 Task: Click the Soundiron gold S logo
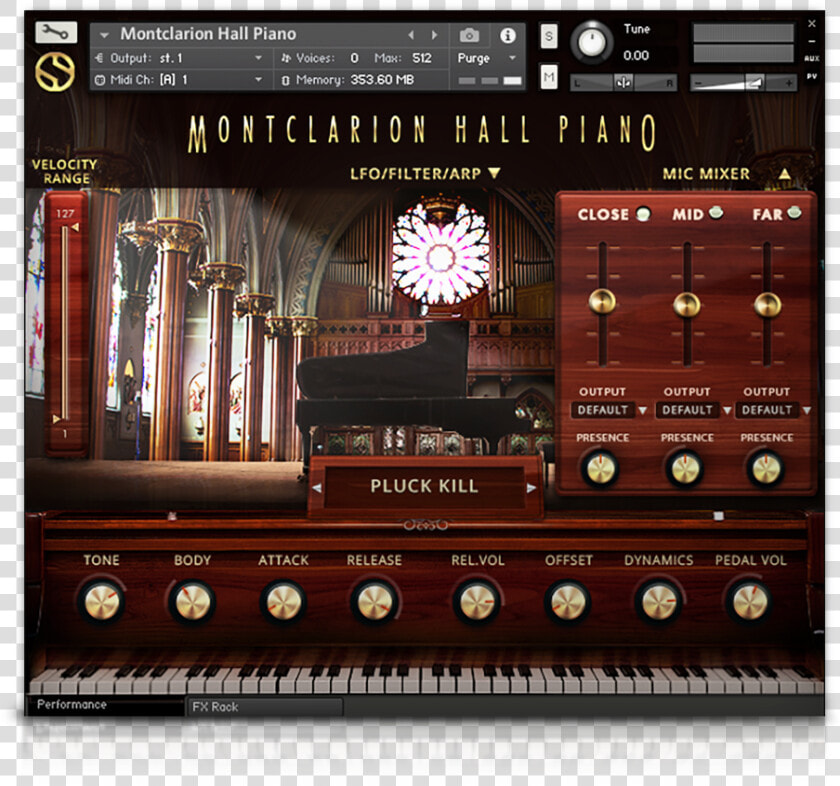pos(55,71)
